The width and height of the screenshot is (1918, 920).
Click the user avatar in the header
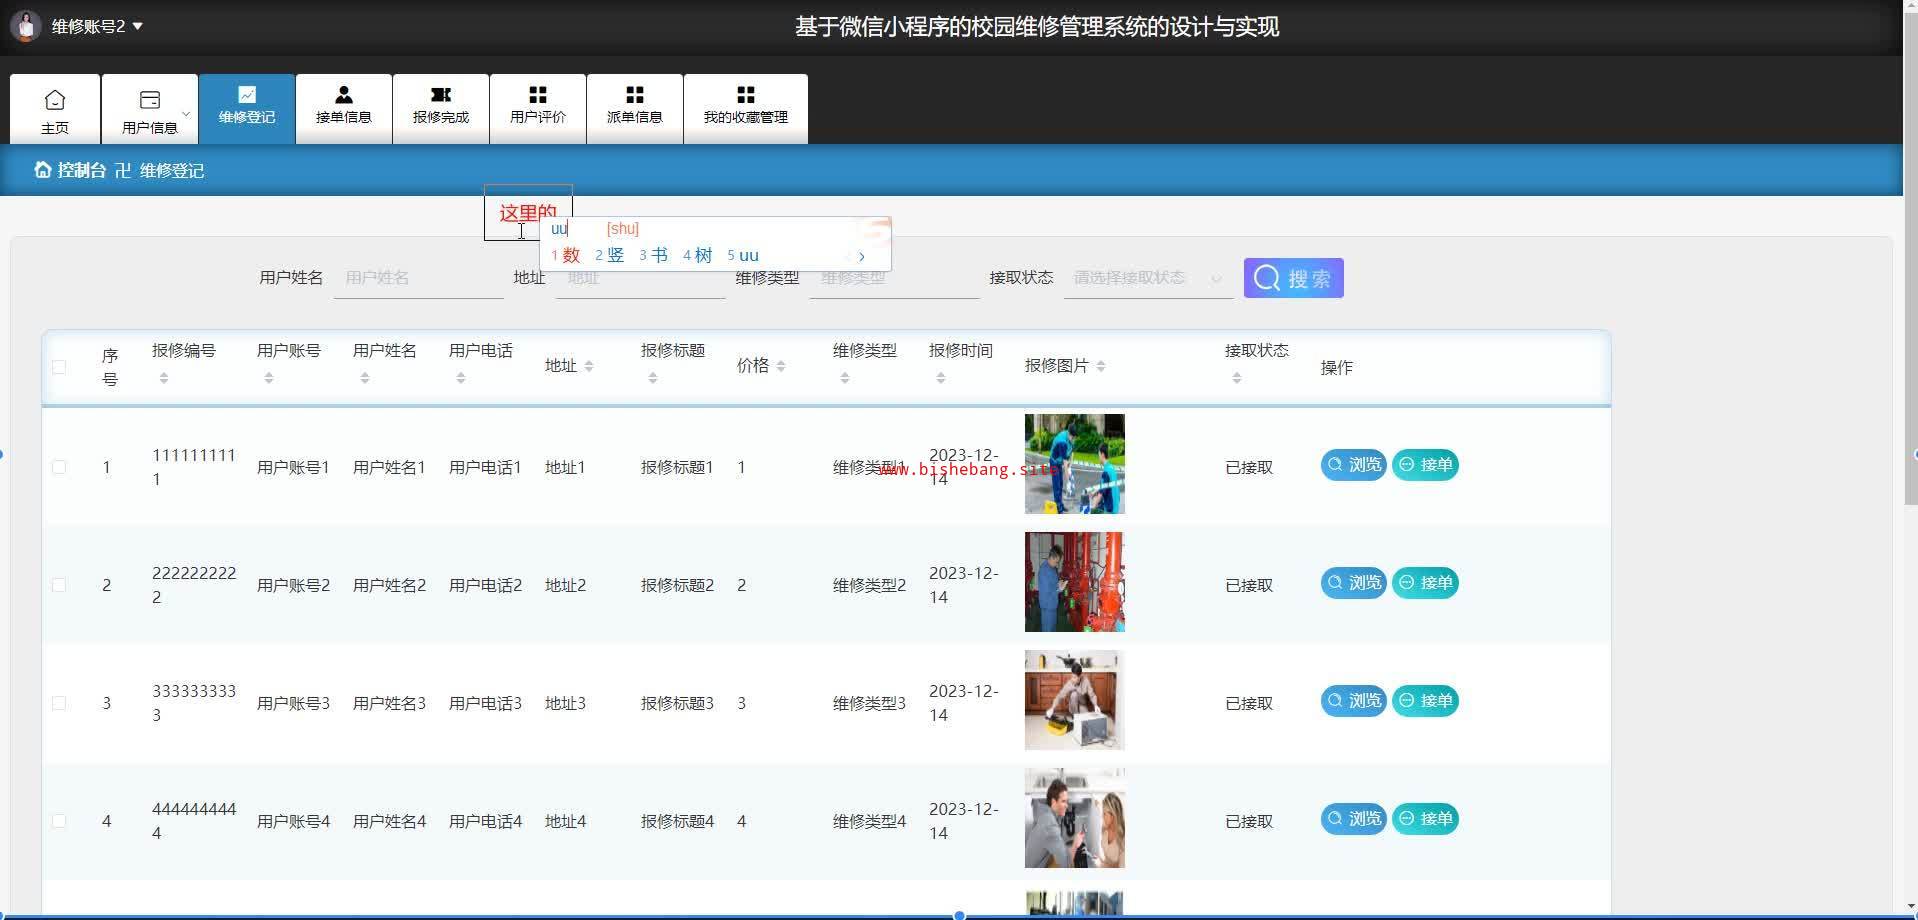[26, 26]
